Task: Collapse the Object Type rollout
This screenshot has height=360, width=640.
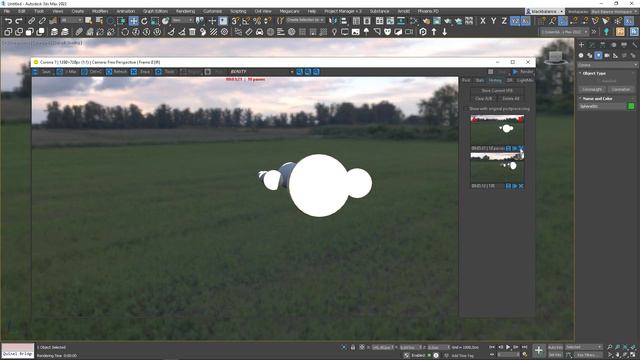Action: pos(594,73)
